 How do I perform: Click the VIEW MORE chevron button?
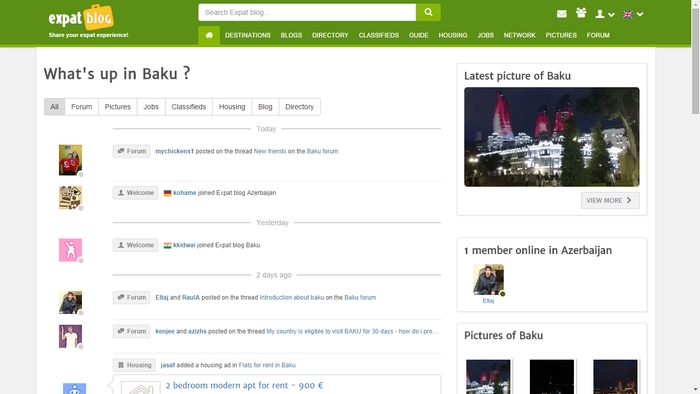pos(610,200)
